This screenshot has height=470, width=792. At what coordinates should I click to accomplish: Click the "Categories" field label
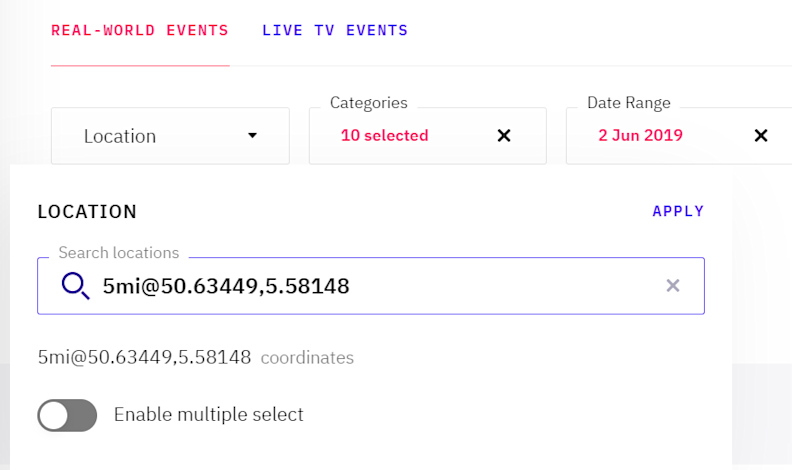point(369,102)
